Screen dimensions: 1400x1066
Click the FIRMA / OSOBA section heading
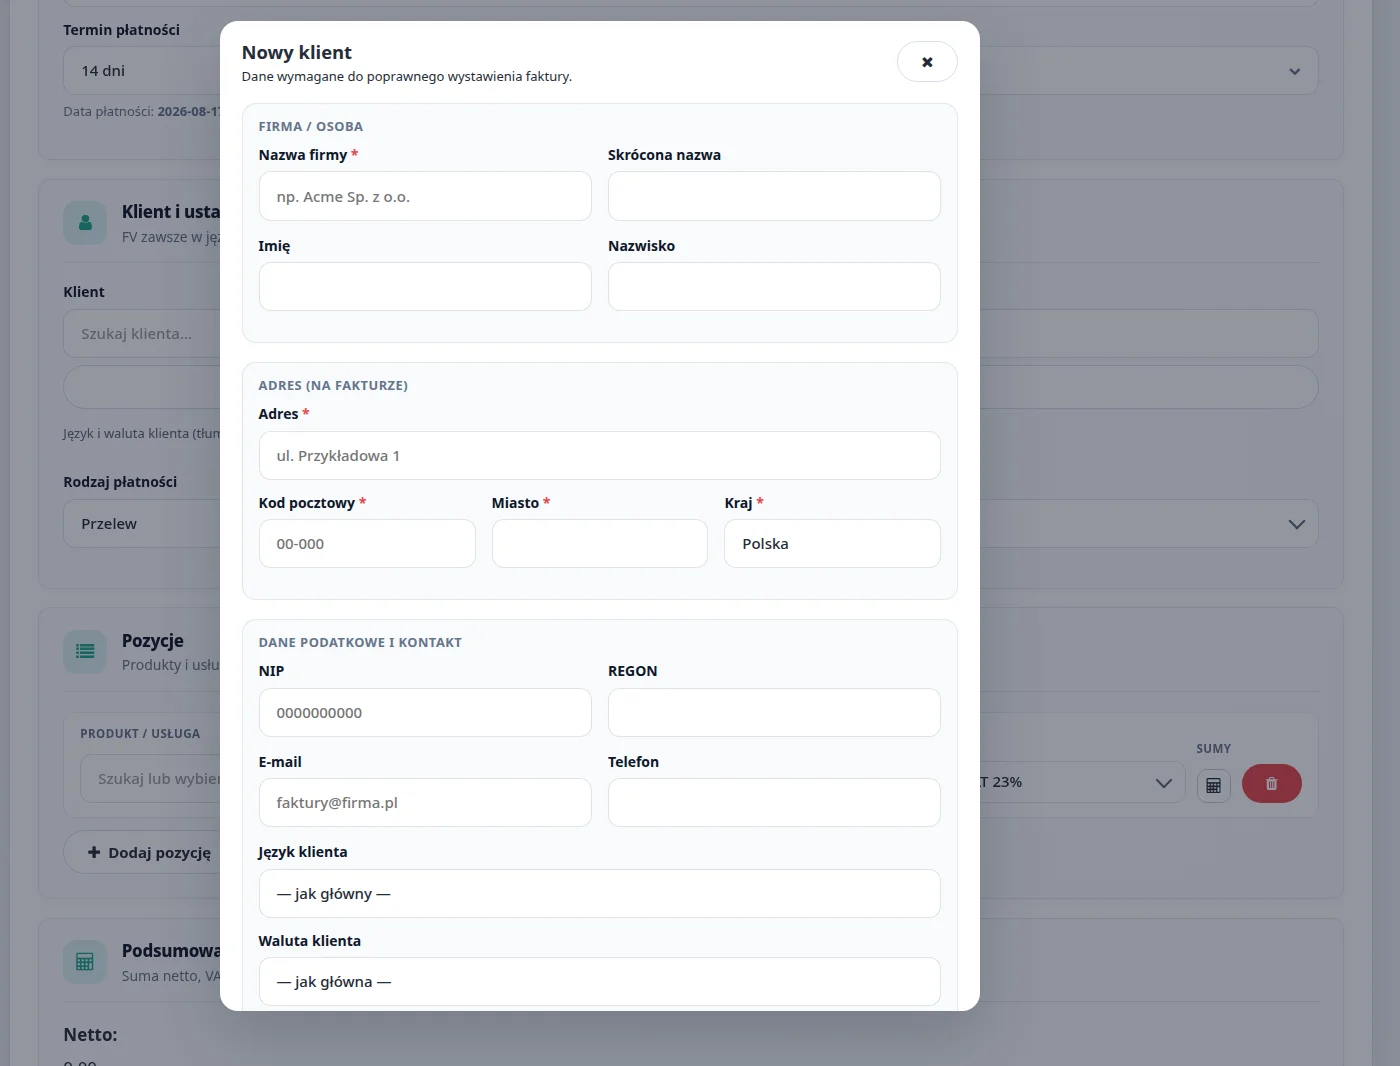(x=311, y=127)
